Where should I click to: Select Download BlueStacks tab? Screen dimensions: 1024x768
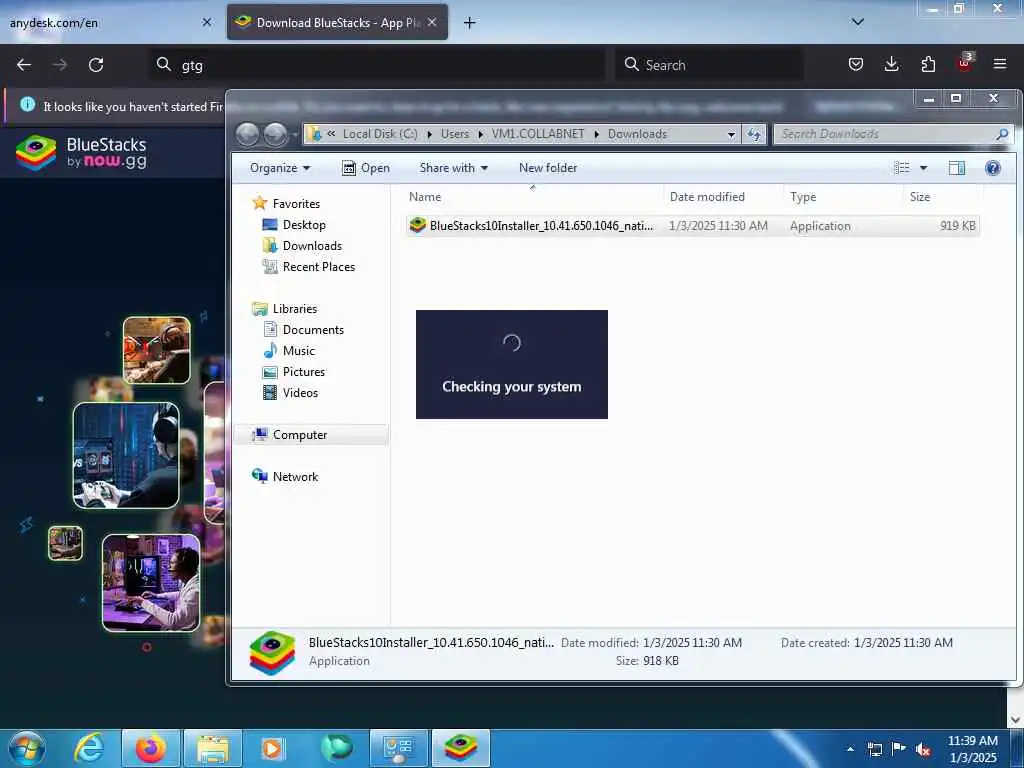click(337, 22)
